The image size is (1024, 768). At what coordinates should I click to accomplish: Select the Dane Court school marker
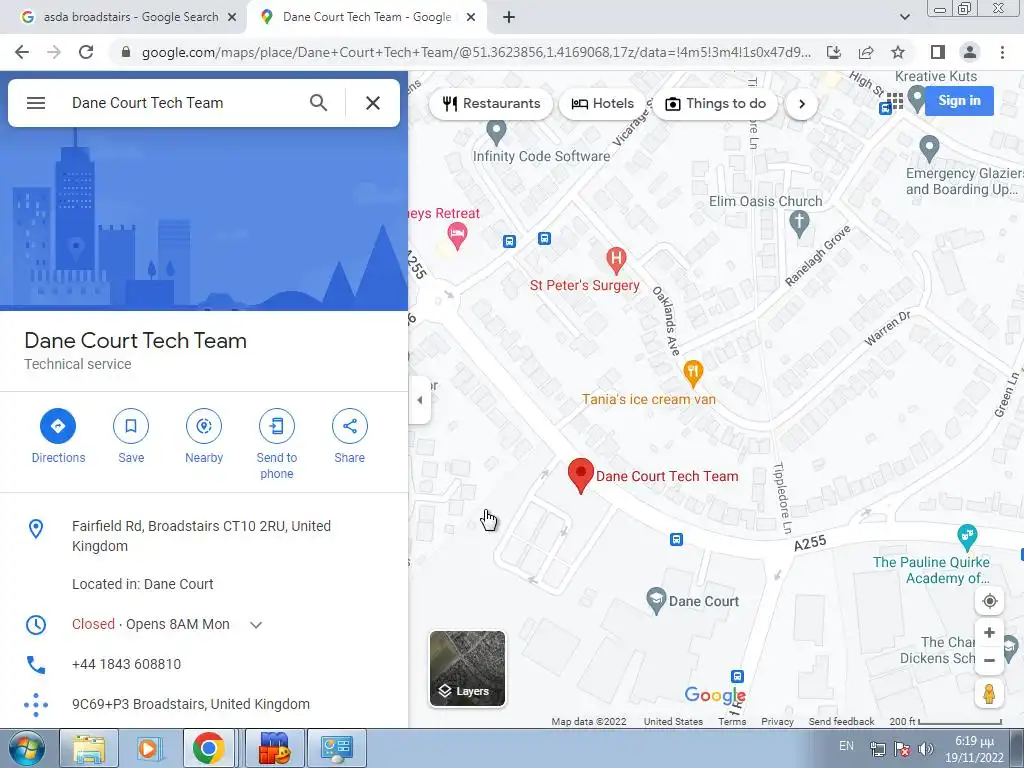tap(656, 600)
